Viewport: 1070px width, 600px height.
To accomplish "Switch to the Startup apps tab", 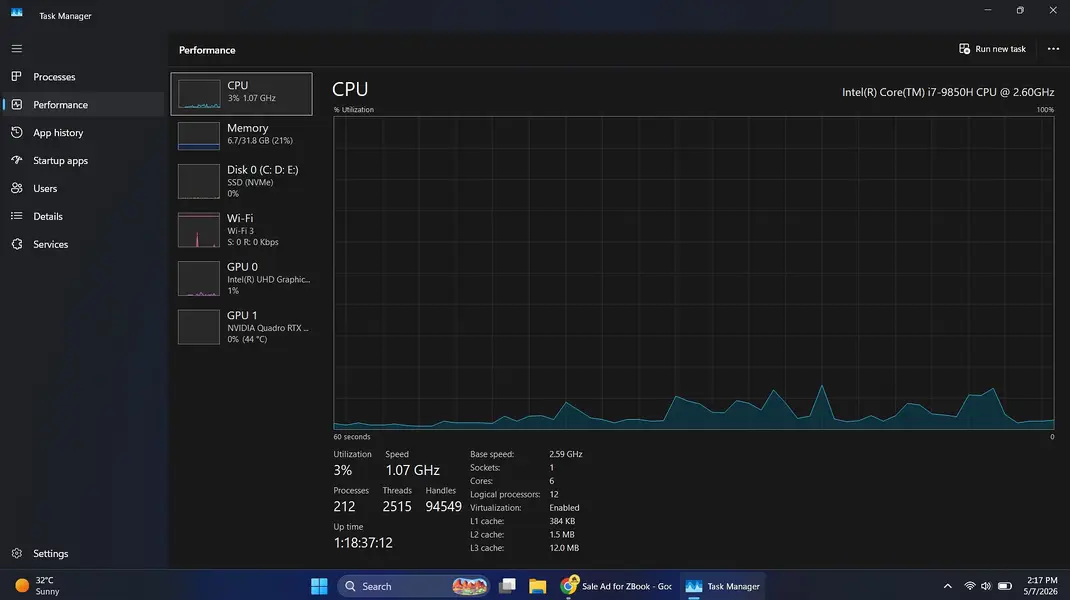I will tap(84, 160).
